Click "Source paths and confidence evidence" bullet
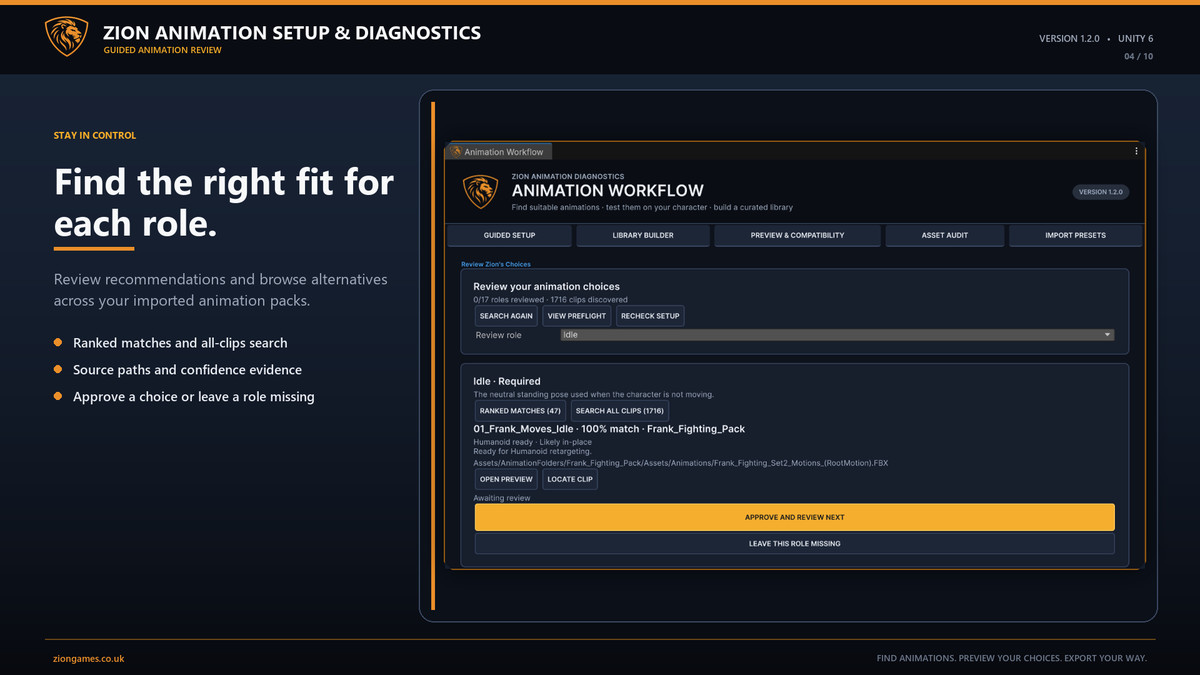The image size is (1200, 675). tap(187, 370)
